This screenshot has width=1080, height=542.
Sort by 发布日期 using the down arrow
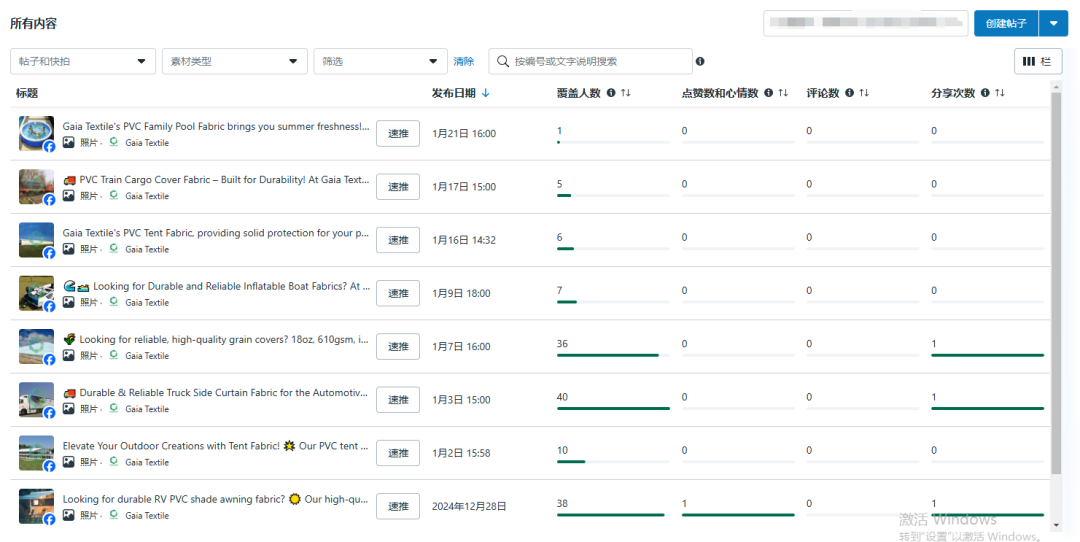tap(486, 93)
